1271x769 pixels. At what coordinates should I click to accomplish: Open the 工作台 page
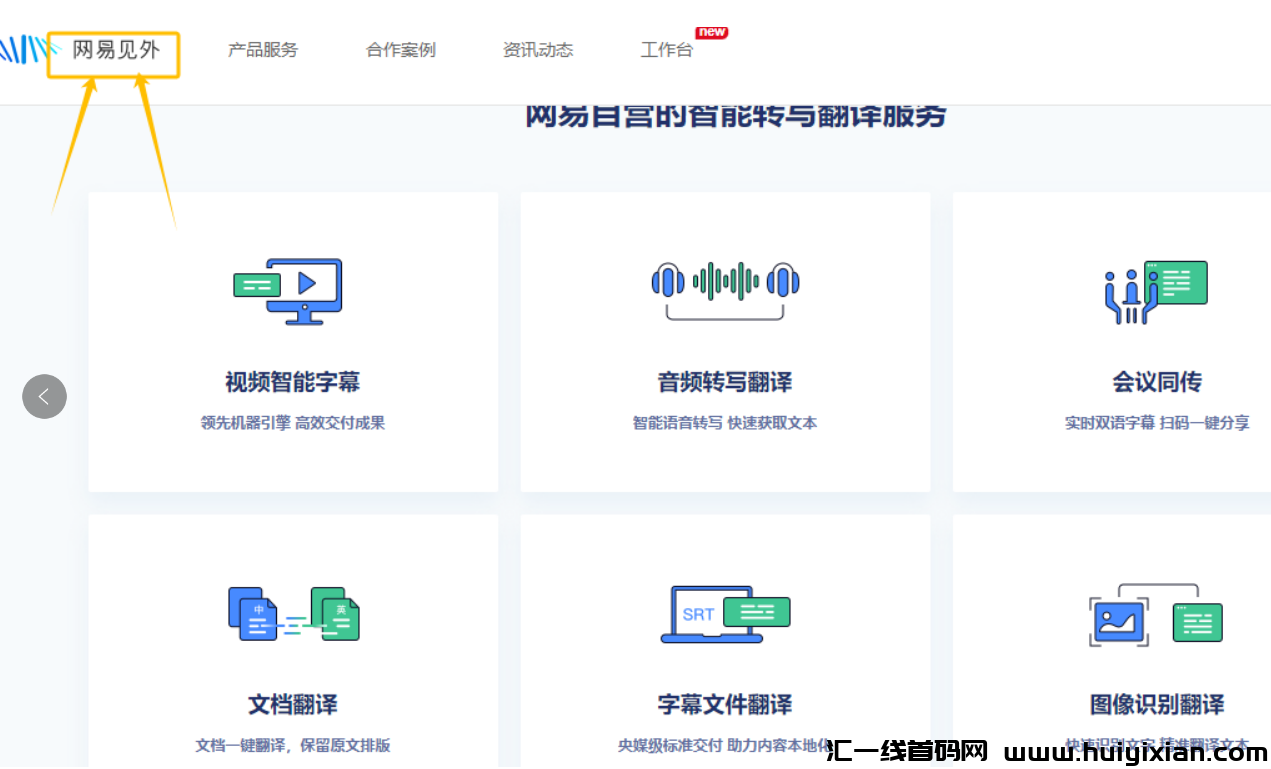pyautogui.click(x=666, y=50)
